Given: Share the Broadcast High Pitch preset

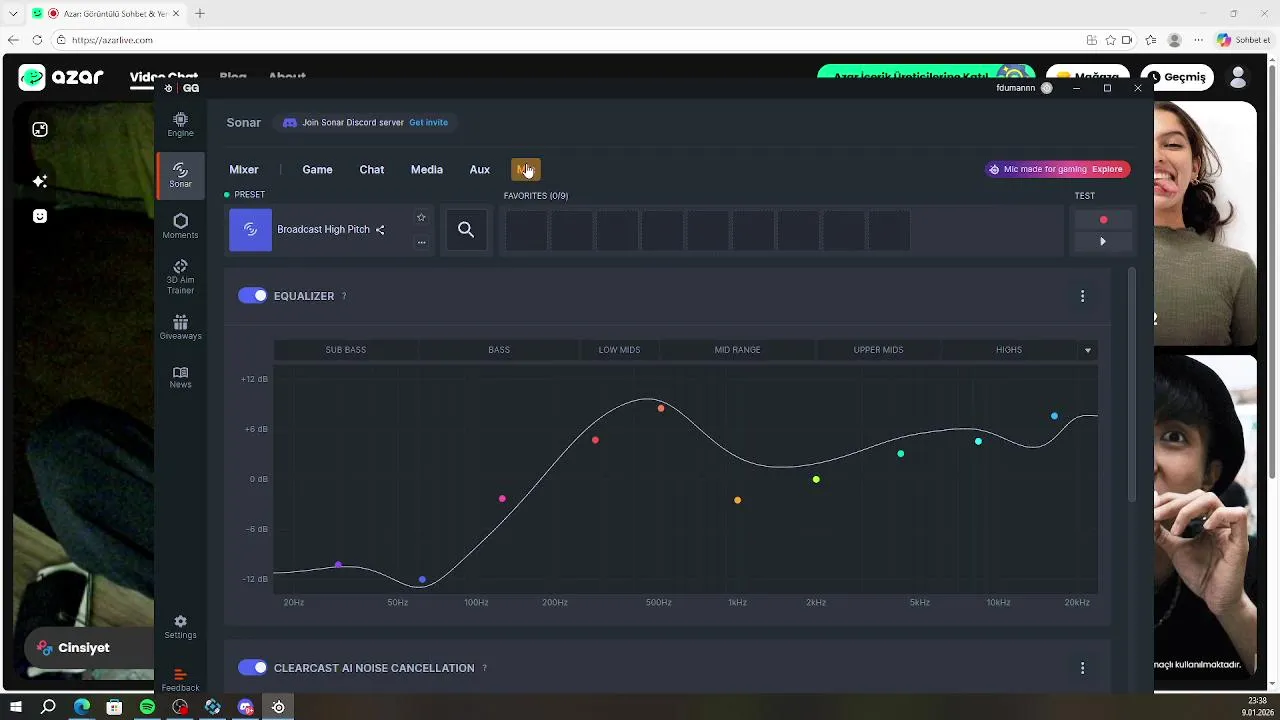Looking at the screenshot, I should tap(380, 230).
